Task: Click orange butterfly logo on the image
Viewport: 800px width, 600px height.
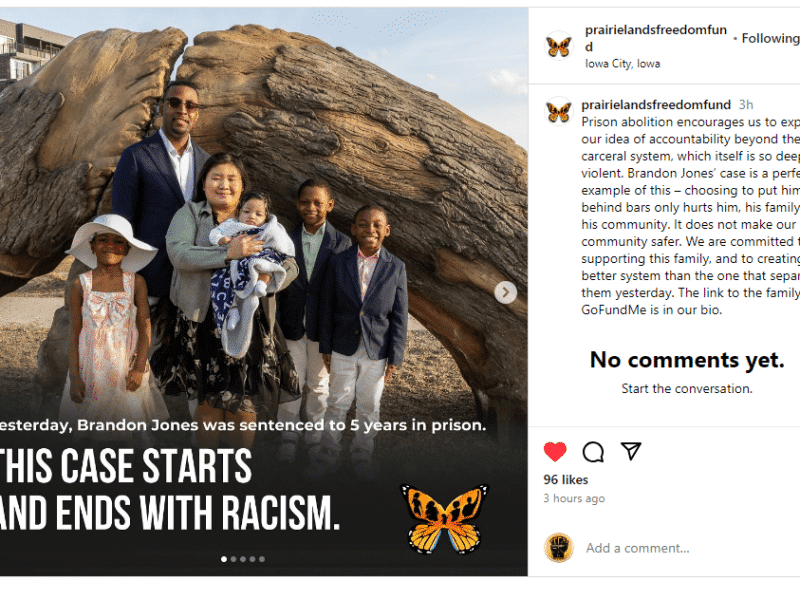Action: point(444,518)
